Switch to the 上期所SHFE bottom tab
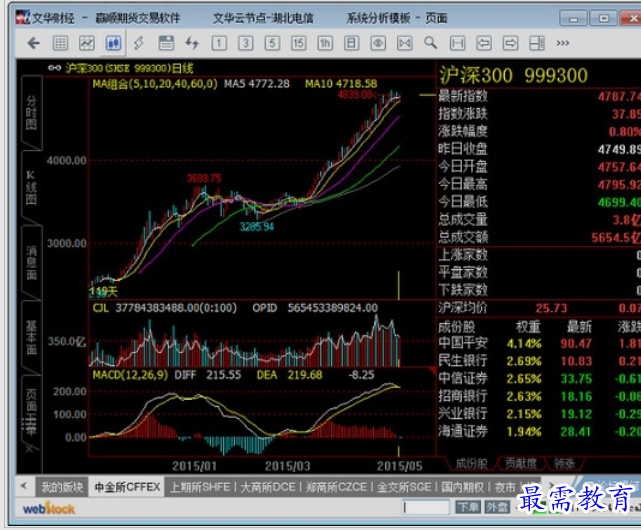 click(200, 487)
